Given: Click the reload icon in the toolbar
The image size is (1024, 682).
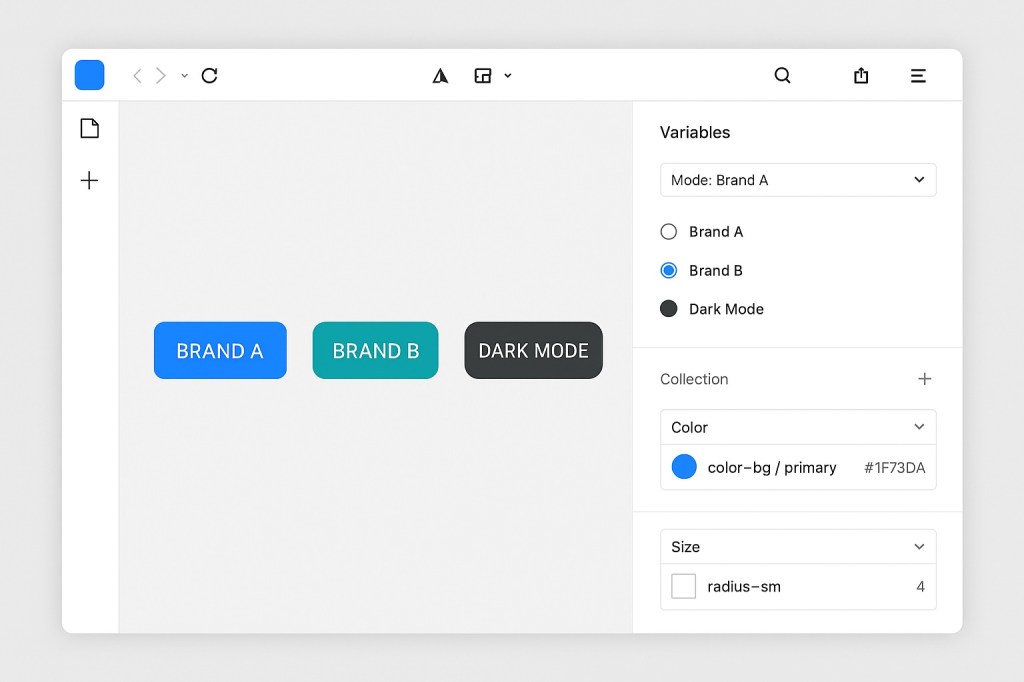Looking at the screenshot, I should pos(209,75).
